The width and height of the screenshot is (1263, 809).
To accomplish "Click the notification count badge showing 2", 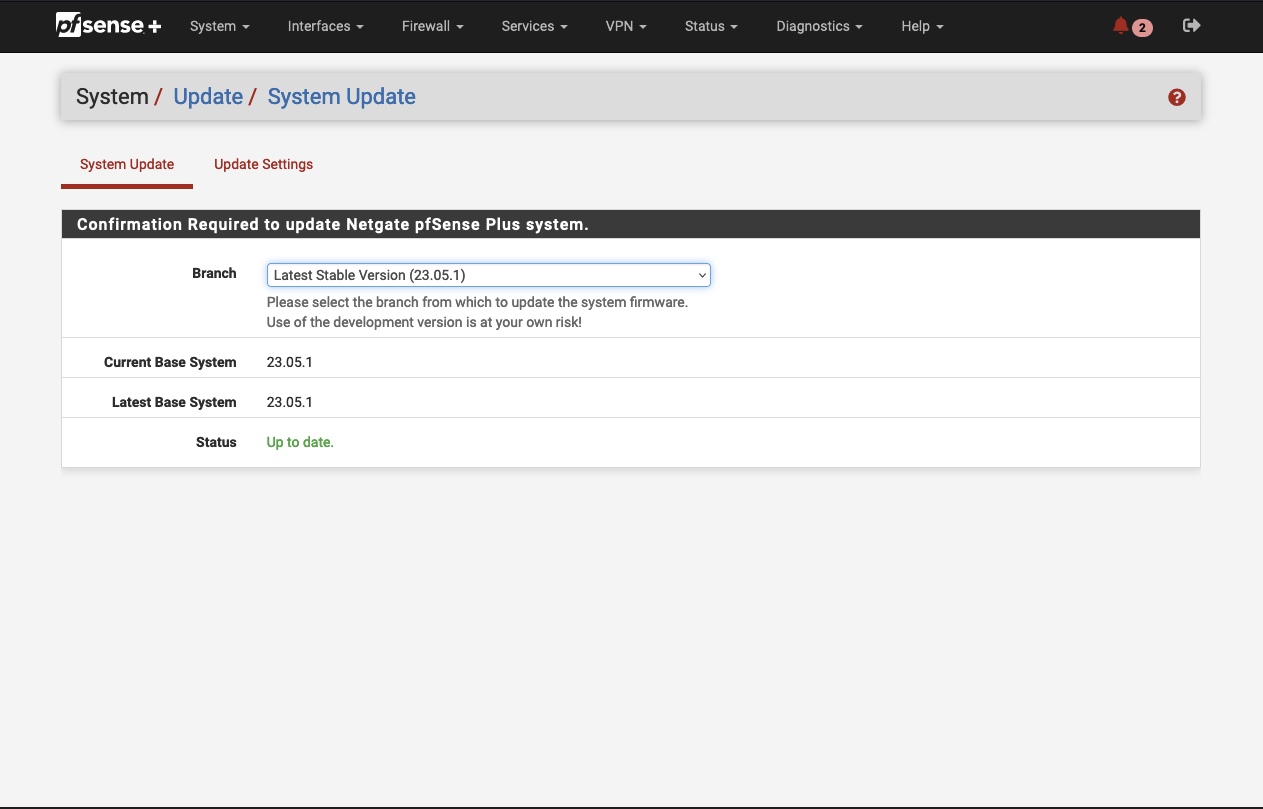I will coord(1142,27).
